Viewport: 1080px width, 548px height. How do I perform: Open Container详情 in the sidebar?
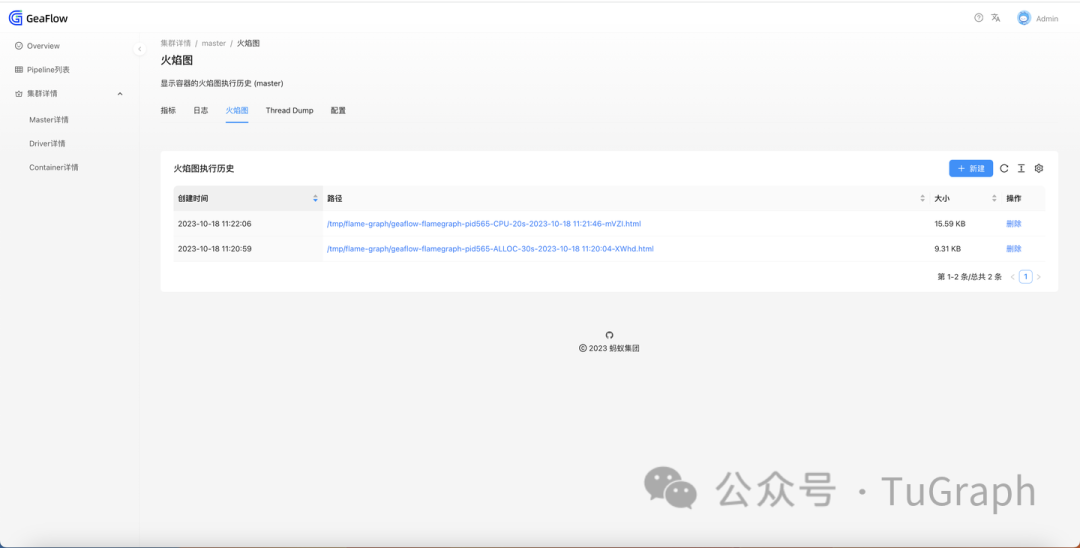coord(54,167)
